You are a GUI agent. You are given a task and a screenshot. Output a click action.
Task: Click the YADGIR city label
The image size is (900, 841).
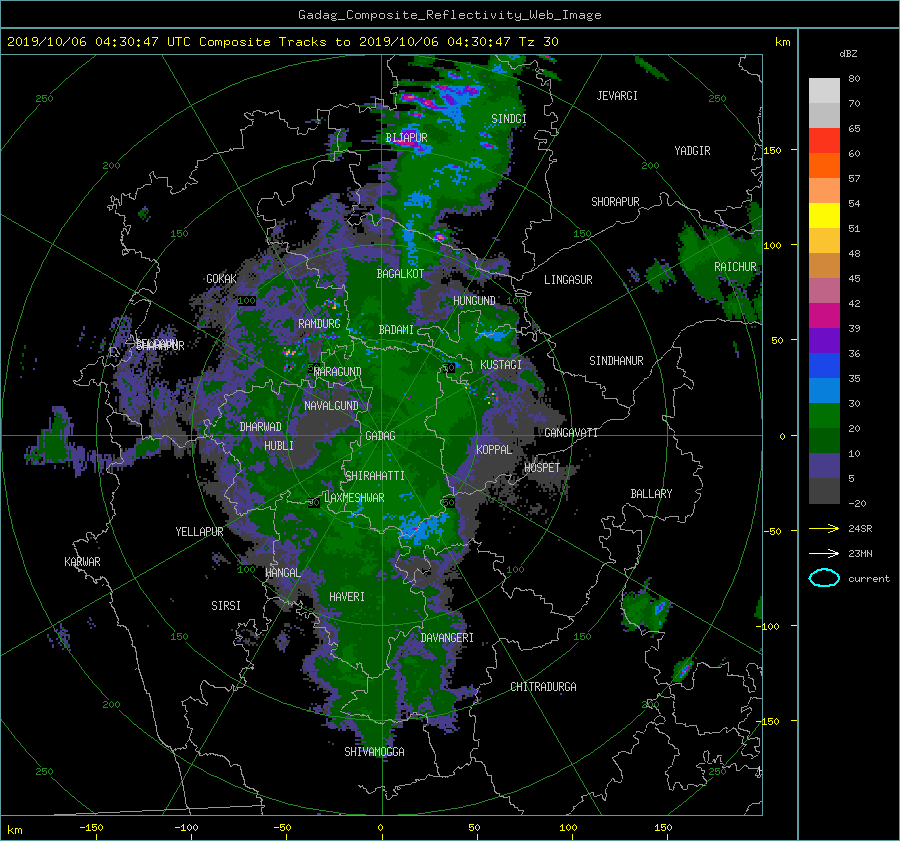(692, 151)
